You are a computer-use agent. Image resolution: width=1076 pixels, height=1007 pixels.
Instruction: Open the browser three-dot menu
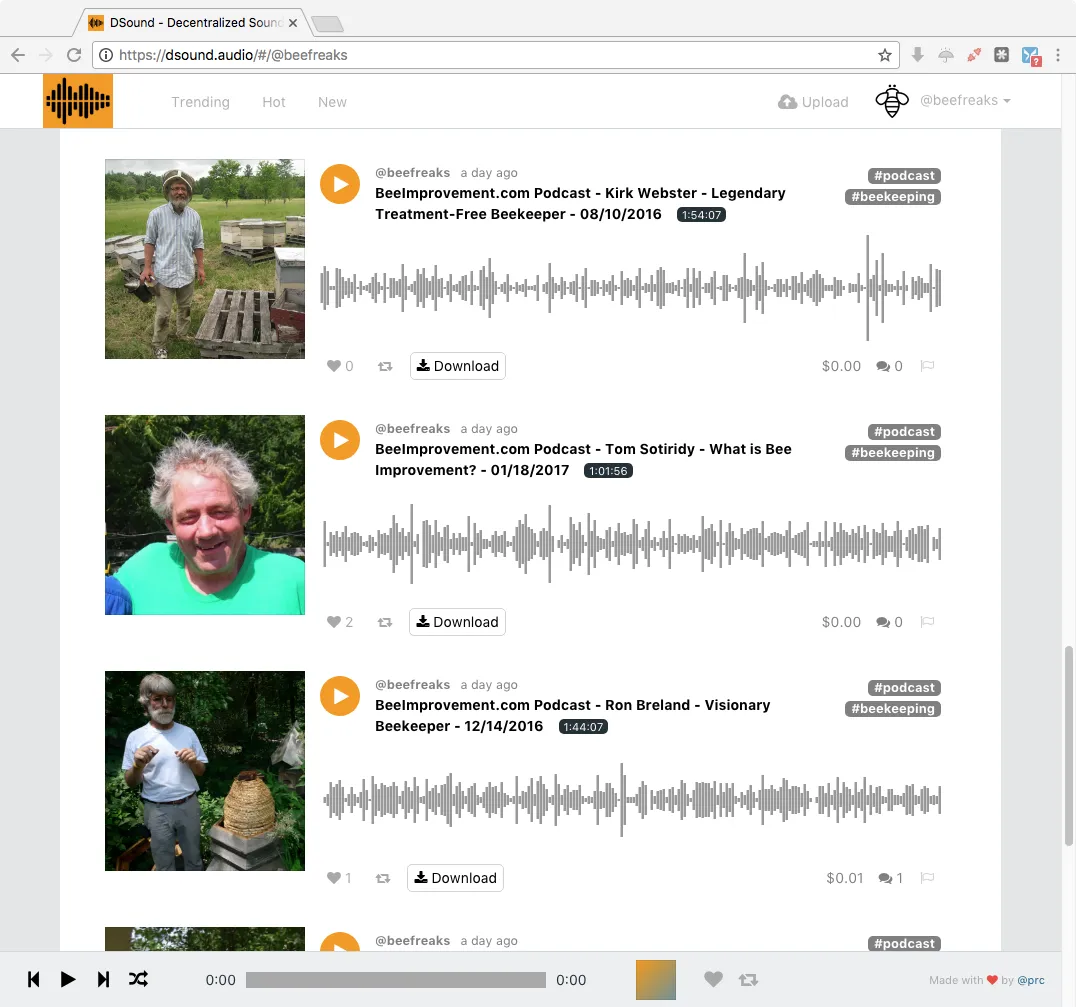[x=1057, y=55]
